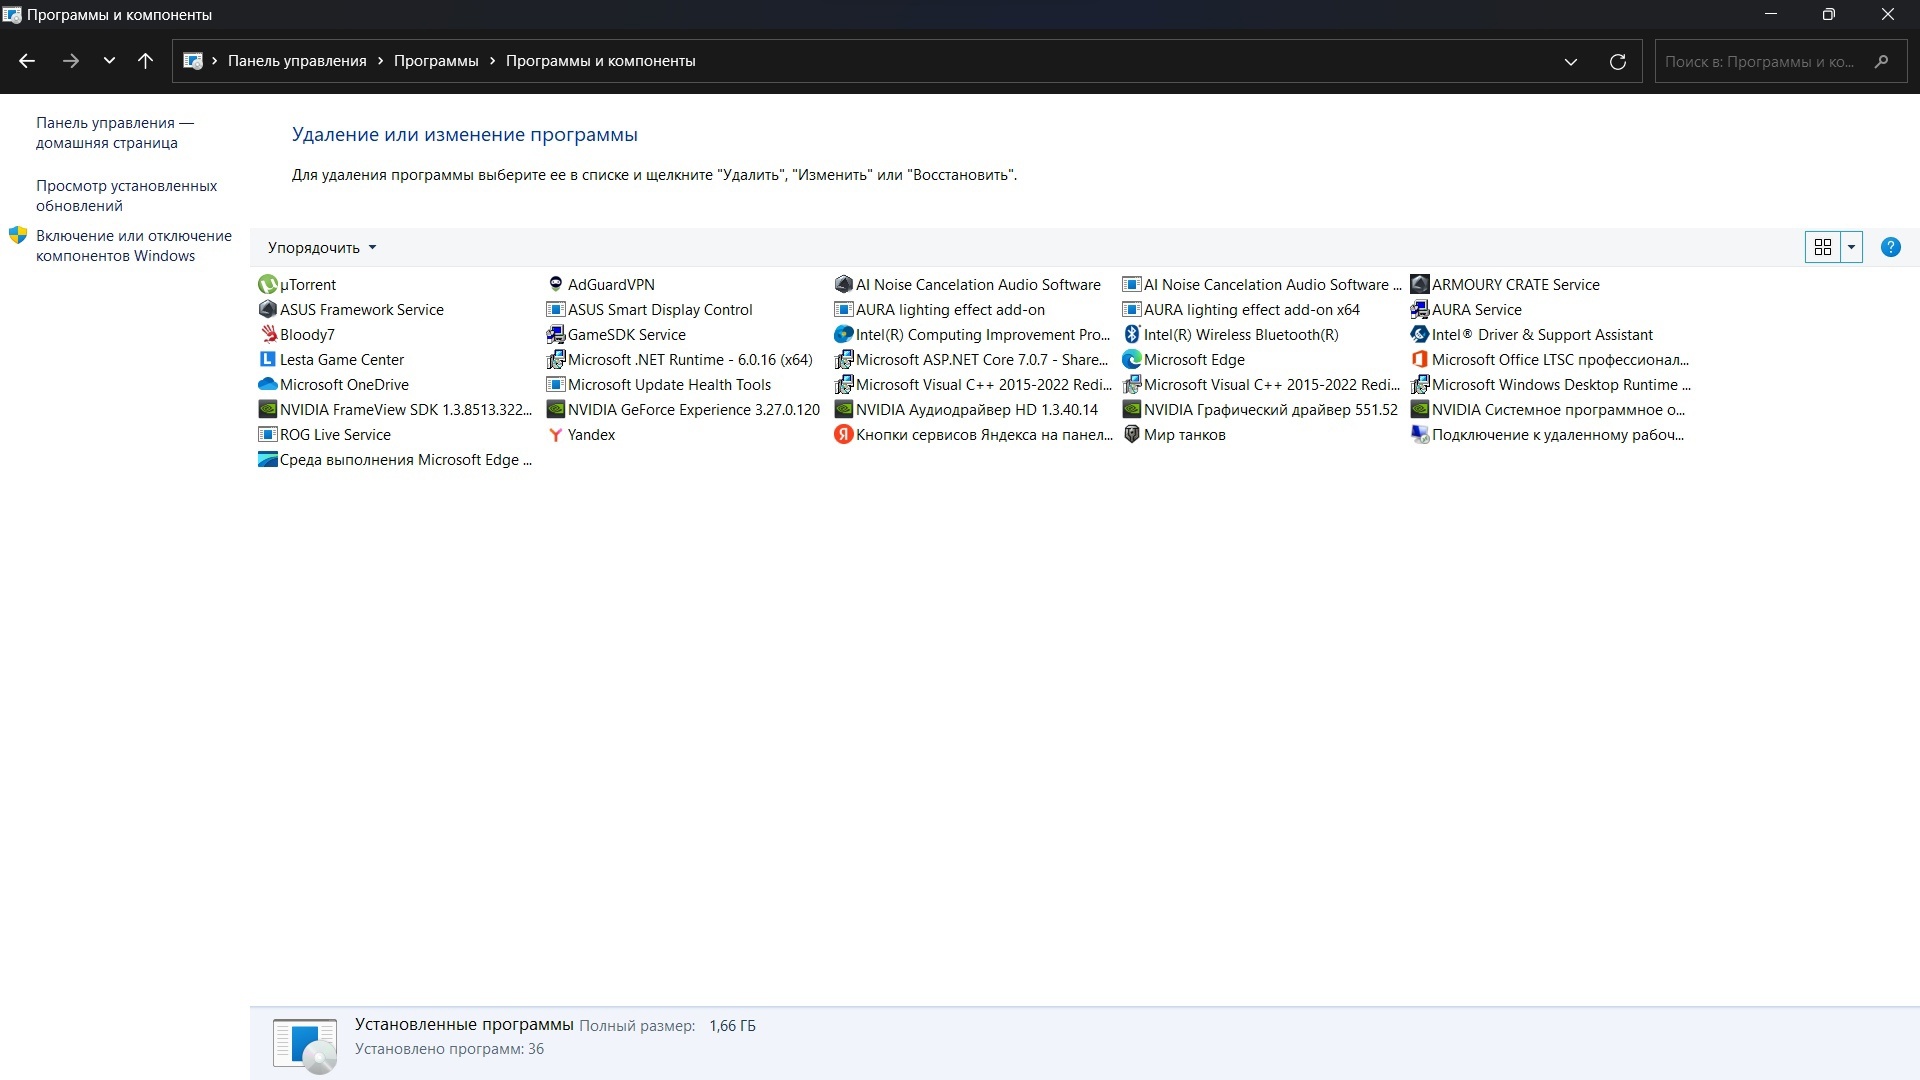Click the Bloody7 program icon
The image size is (1920, 1080).
267,335
